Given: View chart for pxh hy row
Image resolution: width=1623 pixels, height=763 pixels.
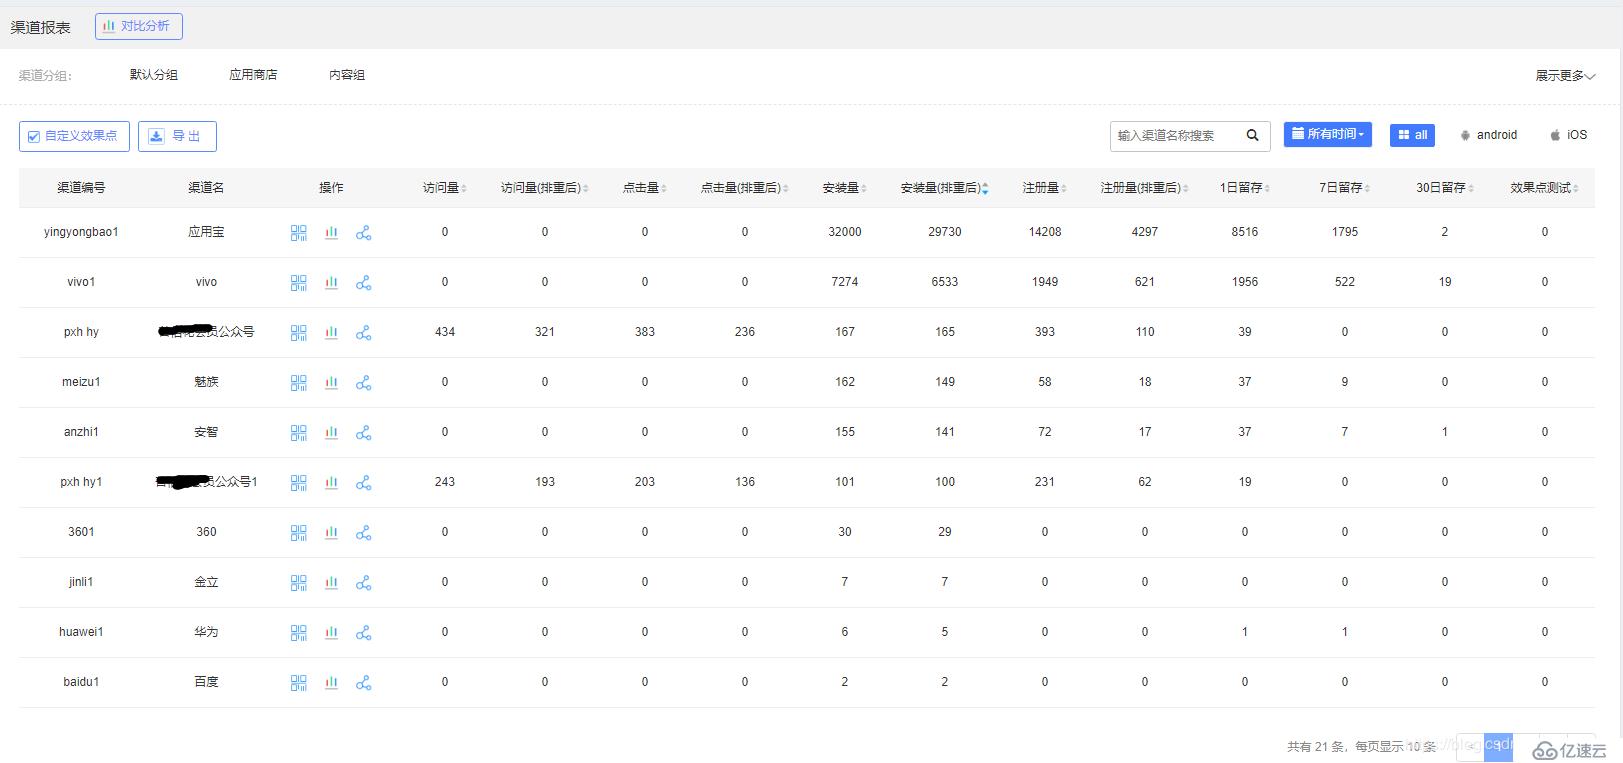Looking at the screenshot, I should [331, 332].
